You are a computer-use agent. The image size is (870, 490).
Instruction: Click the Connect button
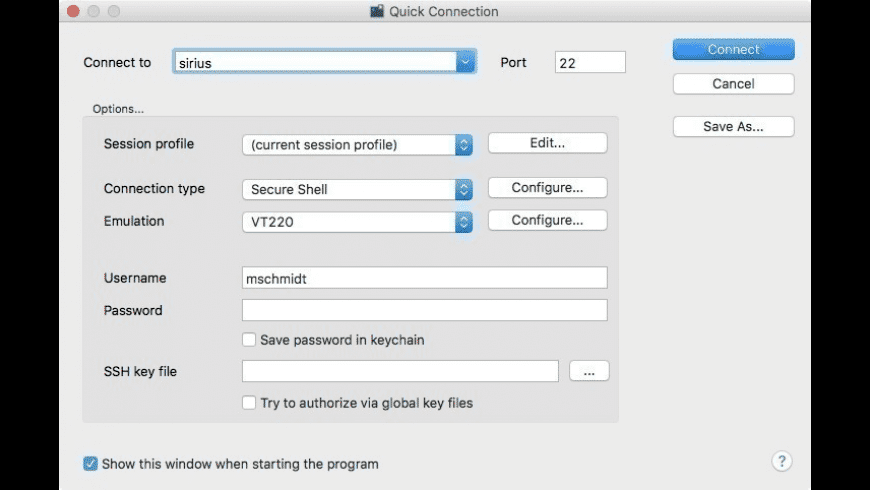coord(733,50)
